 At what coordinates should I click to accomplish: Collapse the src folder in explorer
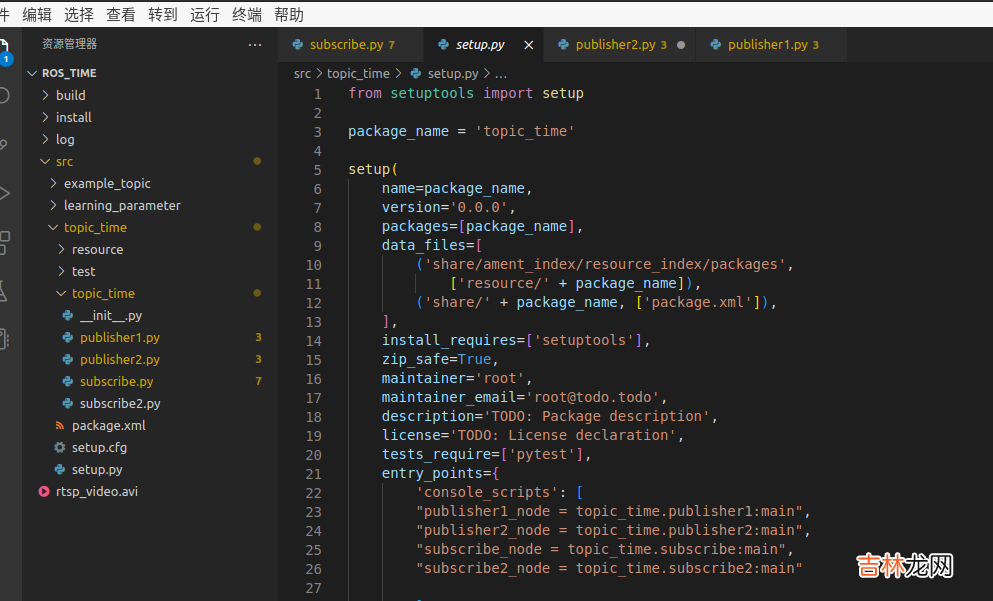(64, 161)
